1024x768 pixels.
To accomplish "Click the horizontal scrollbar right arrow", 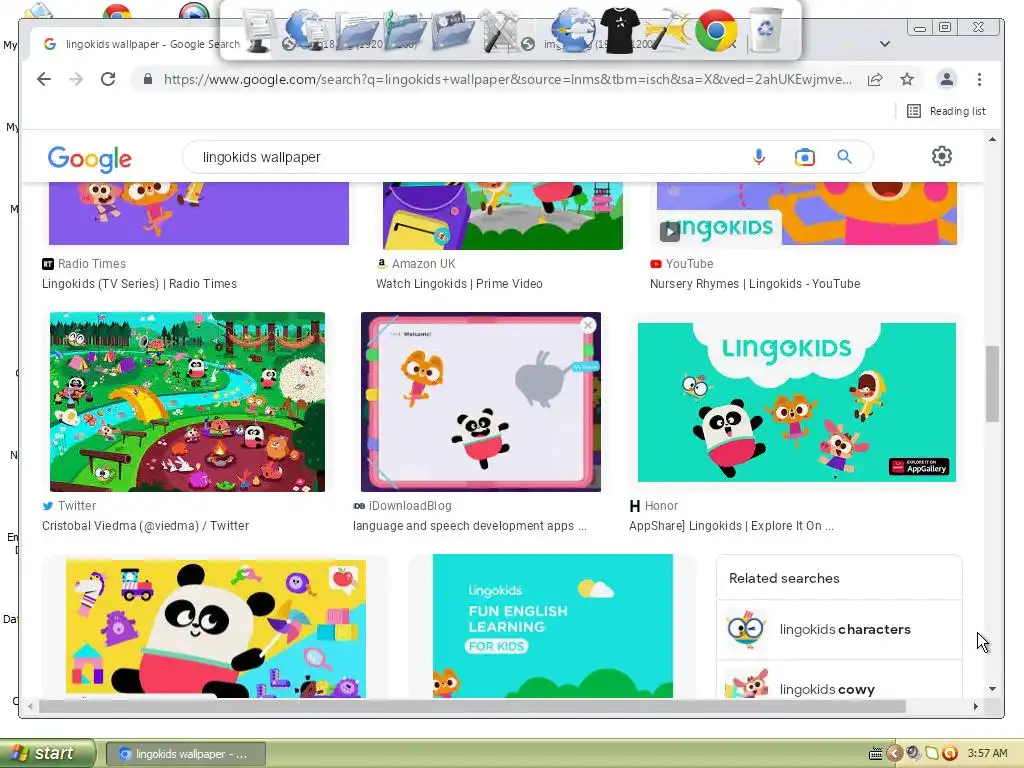I will [x=975, y=706].
